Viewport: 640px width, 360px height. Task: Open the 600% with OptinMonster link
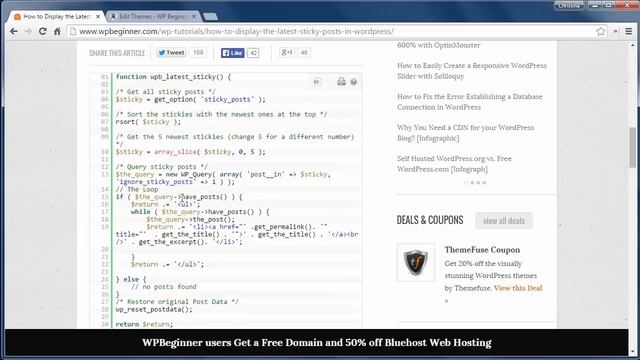pyautogui.click(x=438, y=45)
